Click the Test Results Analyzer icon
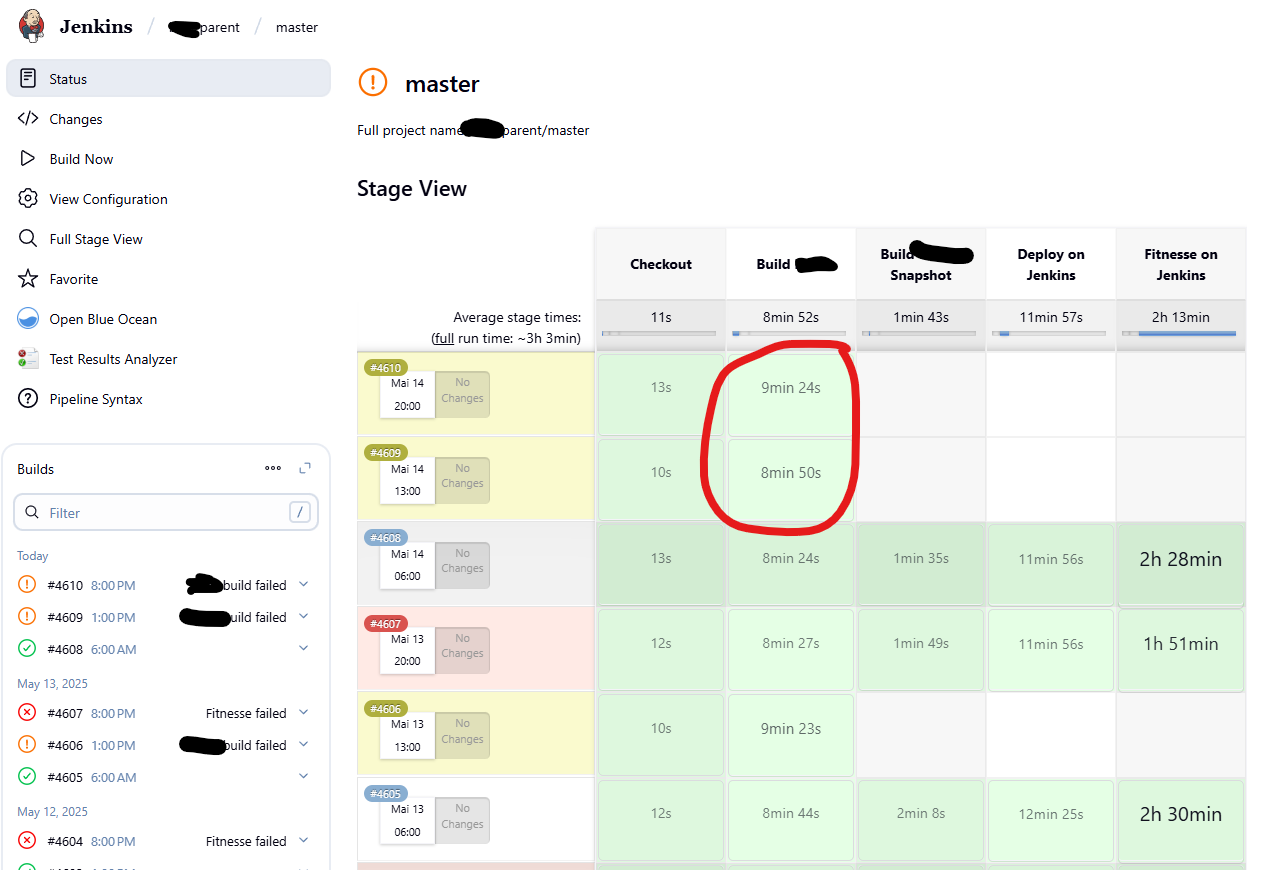Screen dimensions: 1282x870 tap(28, 359)
